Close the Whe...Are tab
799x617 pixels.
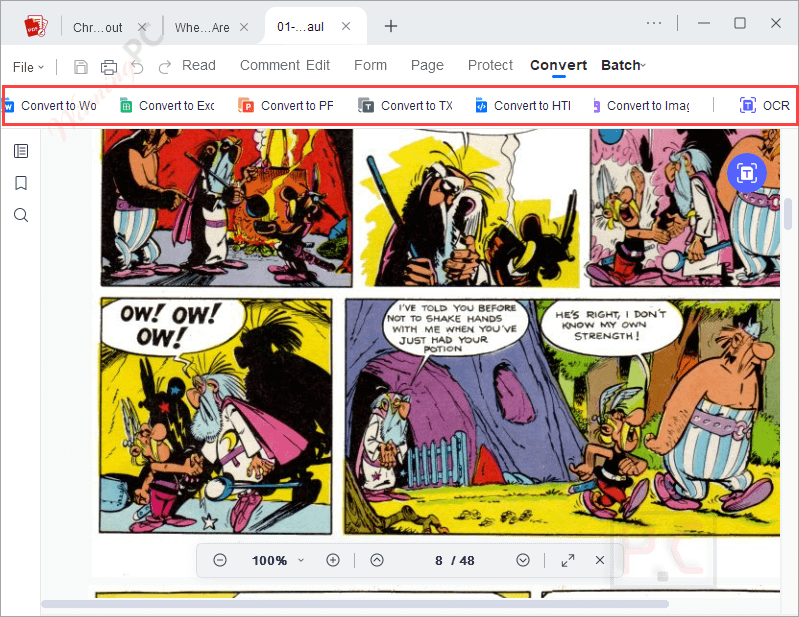pyautogui.click(x=244, y=26)
